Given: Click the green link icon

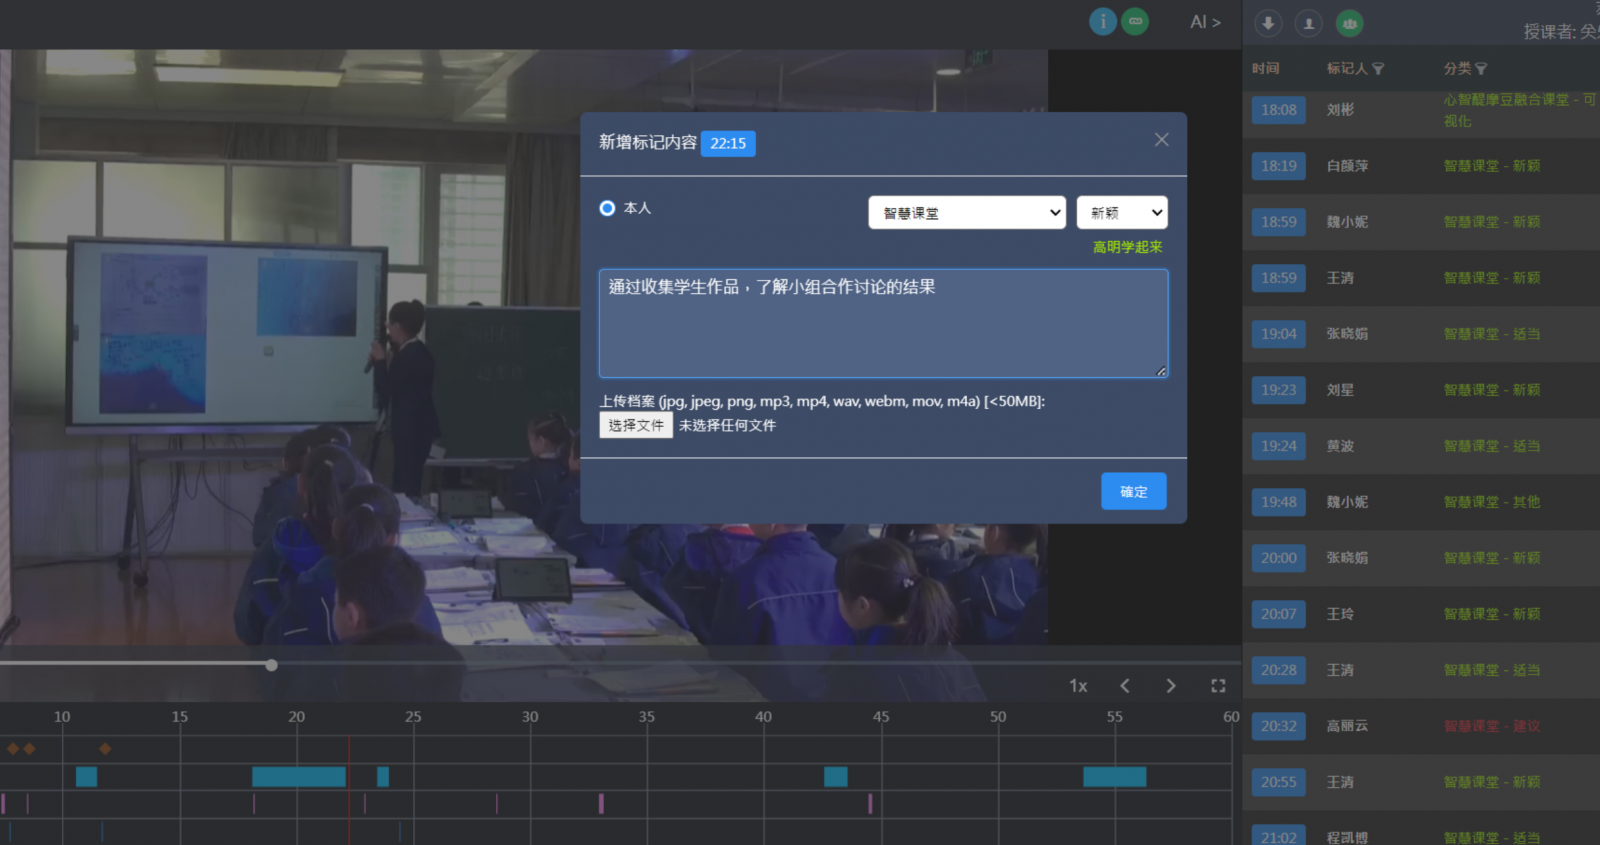Looking at the screenshot, I should pyautogui.click(x=1135, y=22).
